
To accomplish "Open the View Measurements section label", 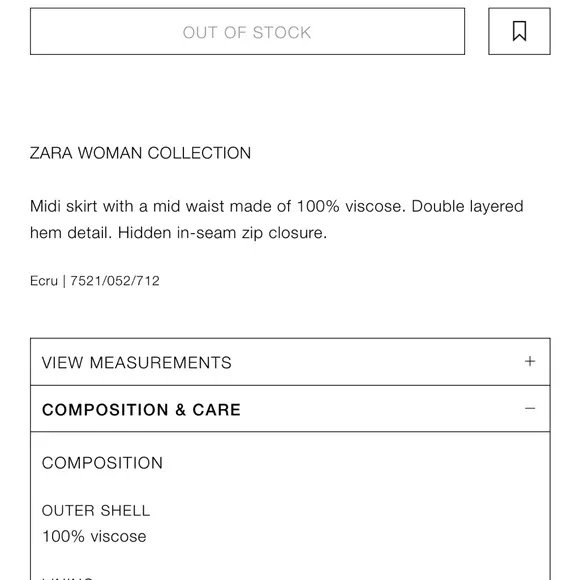I will click(136, 362).
